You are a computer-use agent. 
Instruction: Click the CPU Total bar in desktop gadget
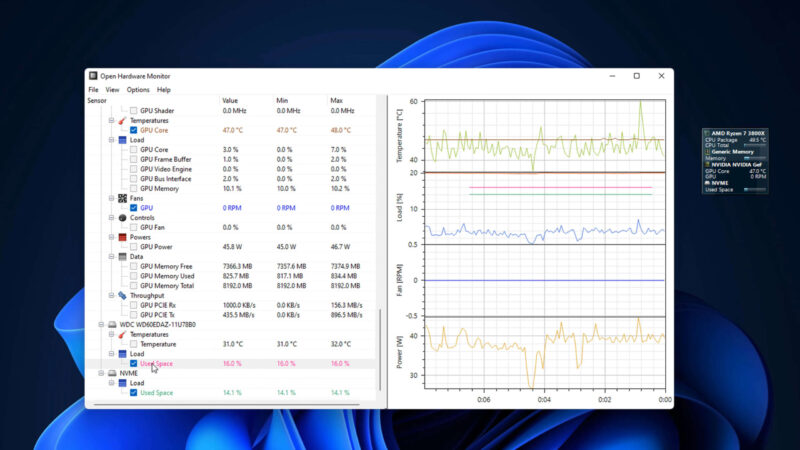click(755, 145)
